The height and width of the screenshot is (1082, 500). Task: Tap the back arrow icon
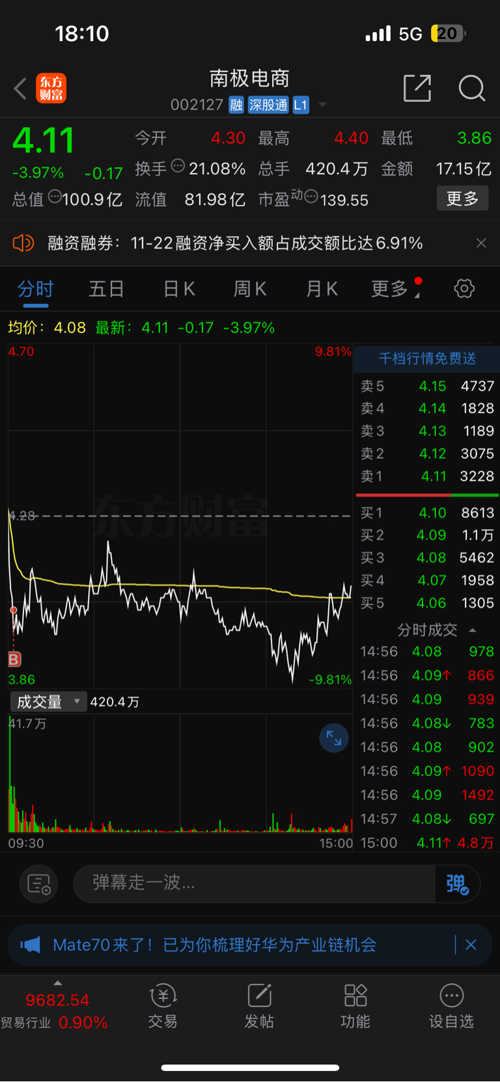[21, 89]
